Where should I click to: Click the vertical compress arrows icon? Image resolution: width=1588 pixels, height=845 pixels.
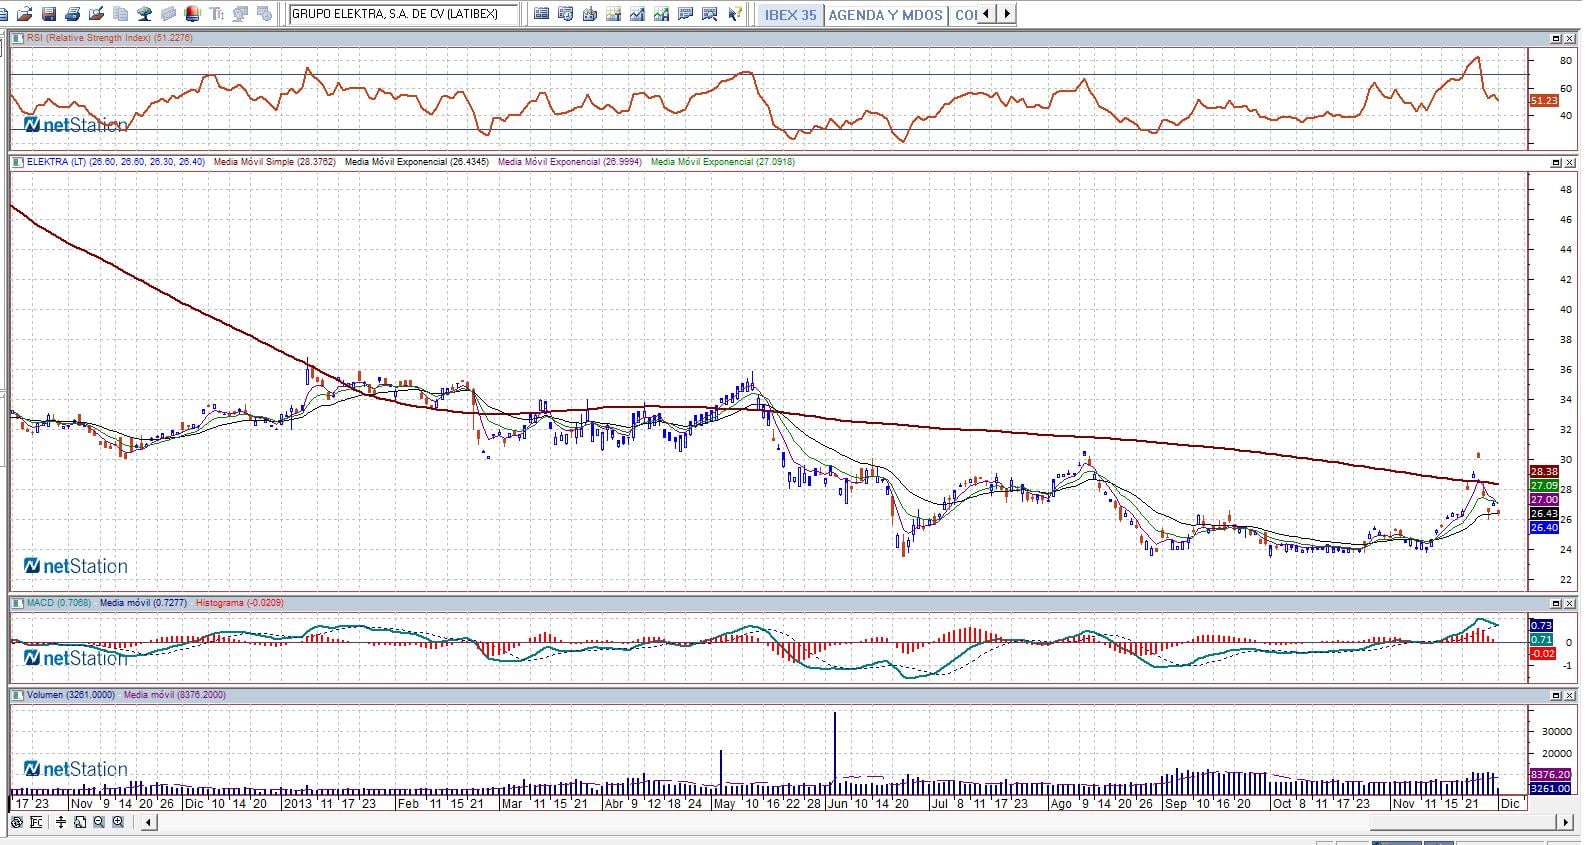(x=61, y=822)
